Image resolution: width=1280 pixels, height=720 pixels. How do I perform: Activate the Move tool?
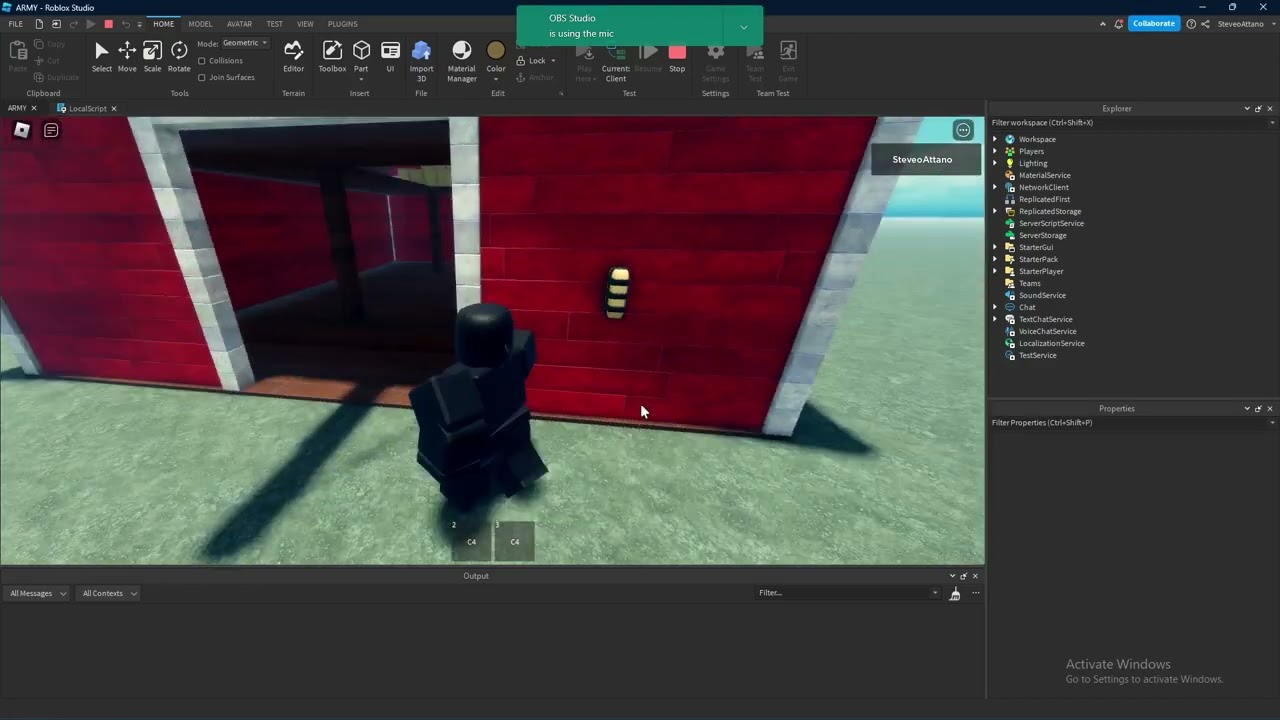(x=127, y=57)
